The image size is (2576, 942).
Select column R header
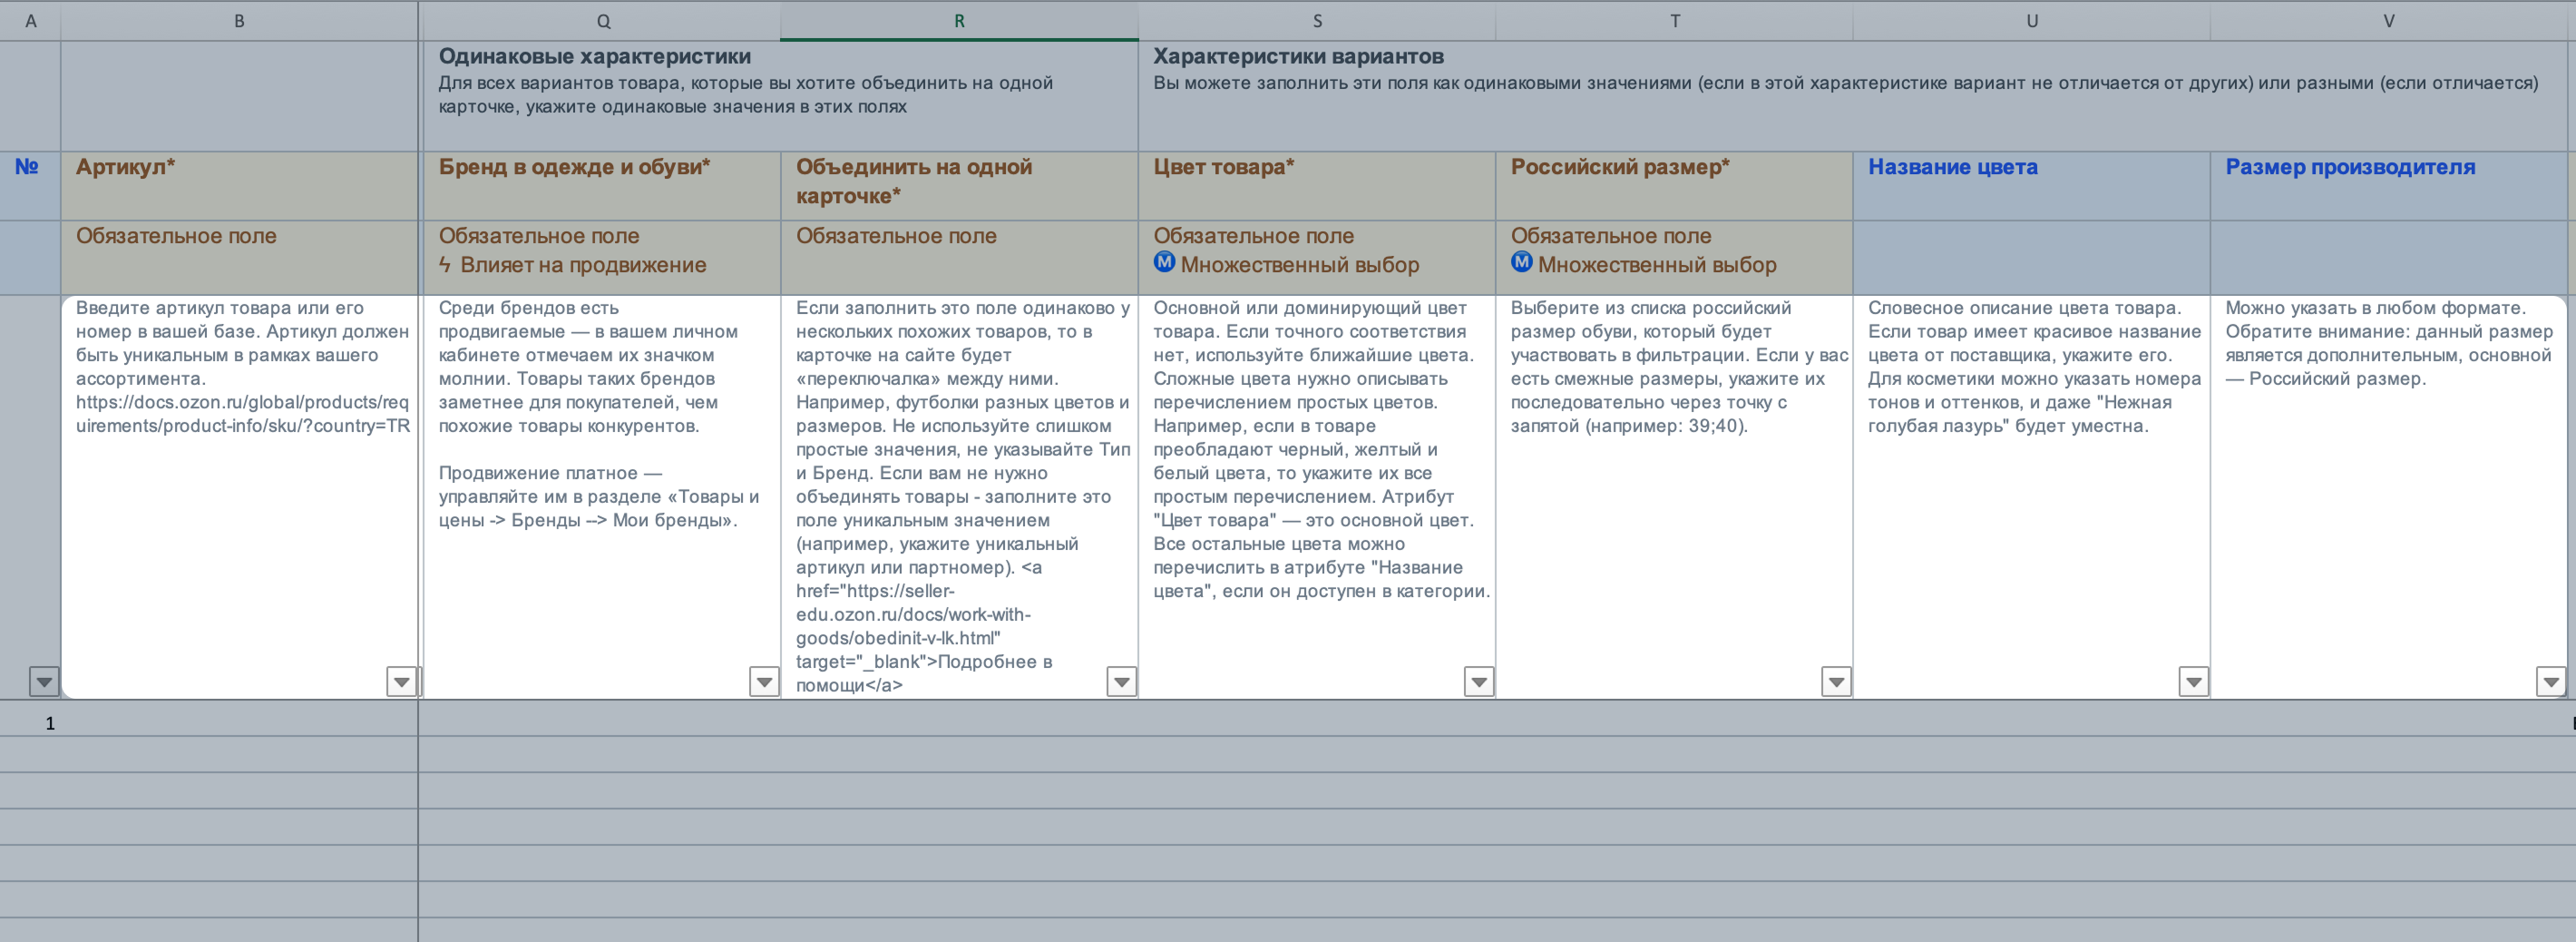point(959,21)
